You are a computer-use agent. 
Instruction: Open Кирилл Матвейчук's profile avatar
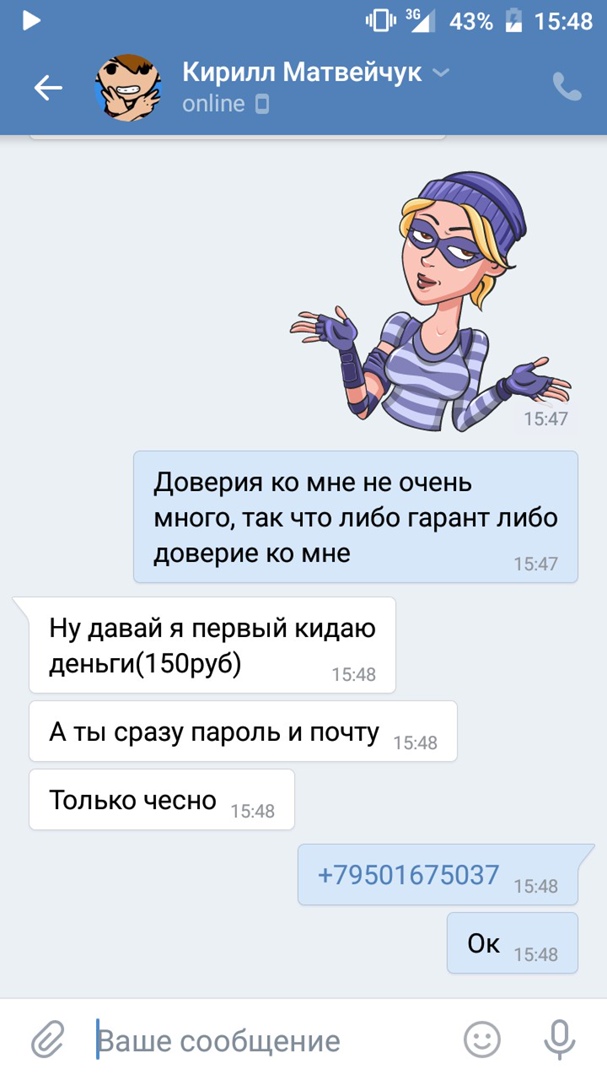(x=128, y=88)
